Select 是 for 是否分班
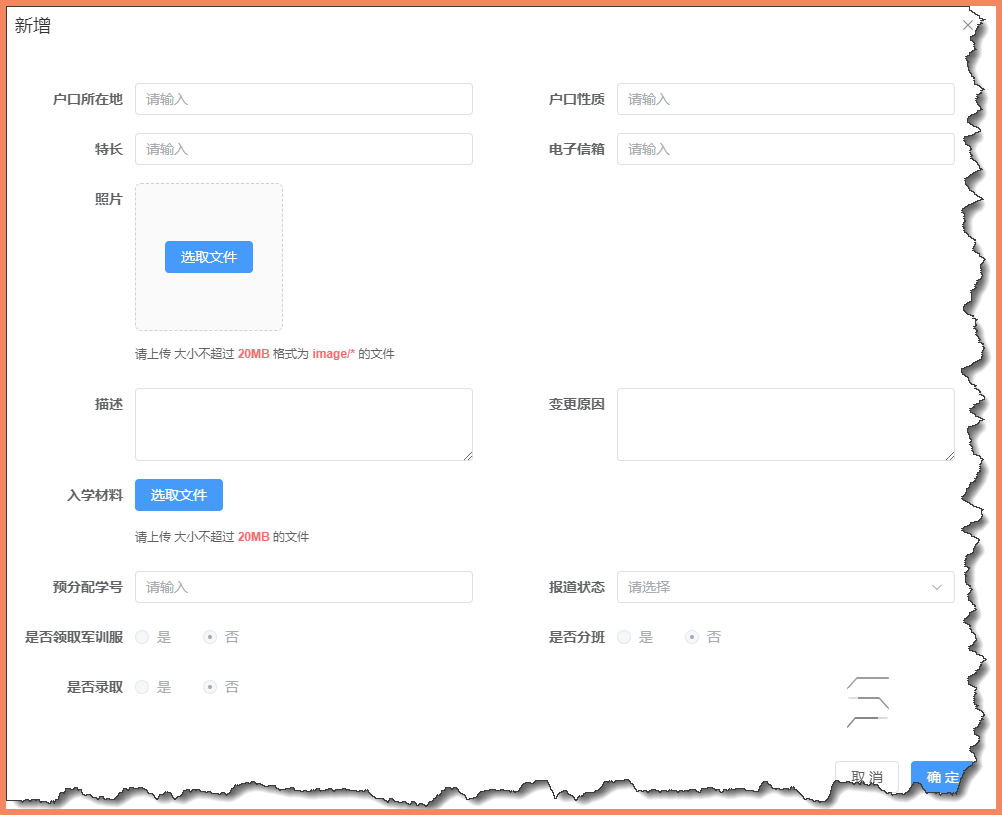The width and height of the screenshot is (1002, 815). pos(623,636)
